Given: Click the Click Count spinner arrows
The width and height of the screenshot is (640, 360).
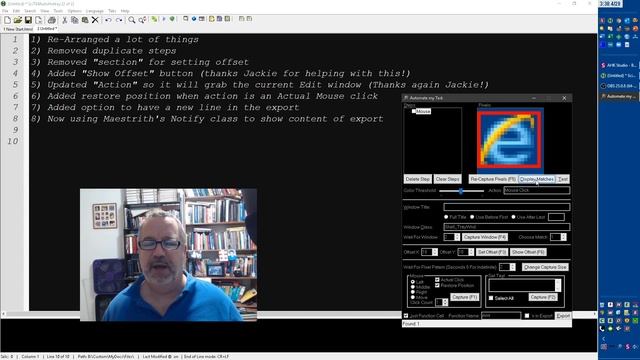Looking at the screenshot, I should pos(445,302).
